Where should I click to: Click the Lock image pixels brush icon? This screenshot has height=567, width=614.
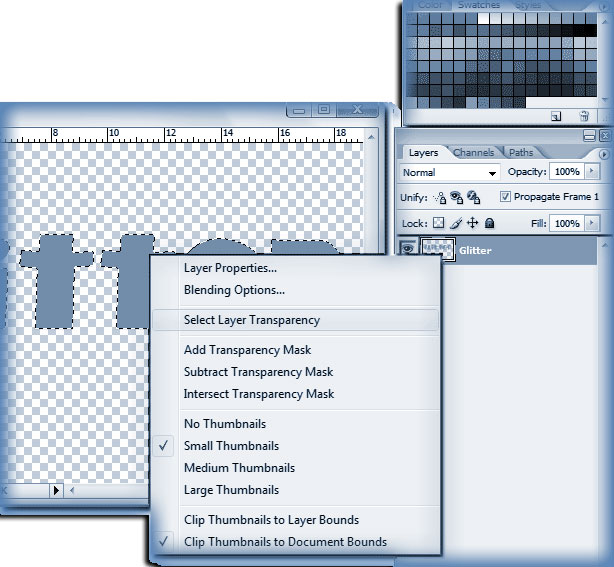tap(456, 223)
